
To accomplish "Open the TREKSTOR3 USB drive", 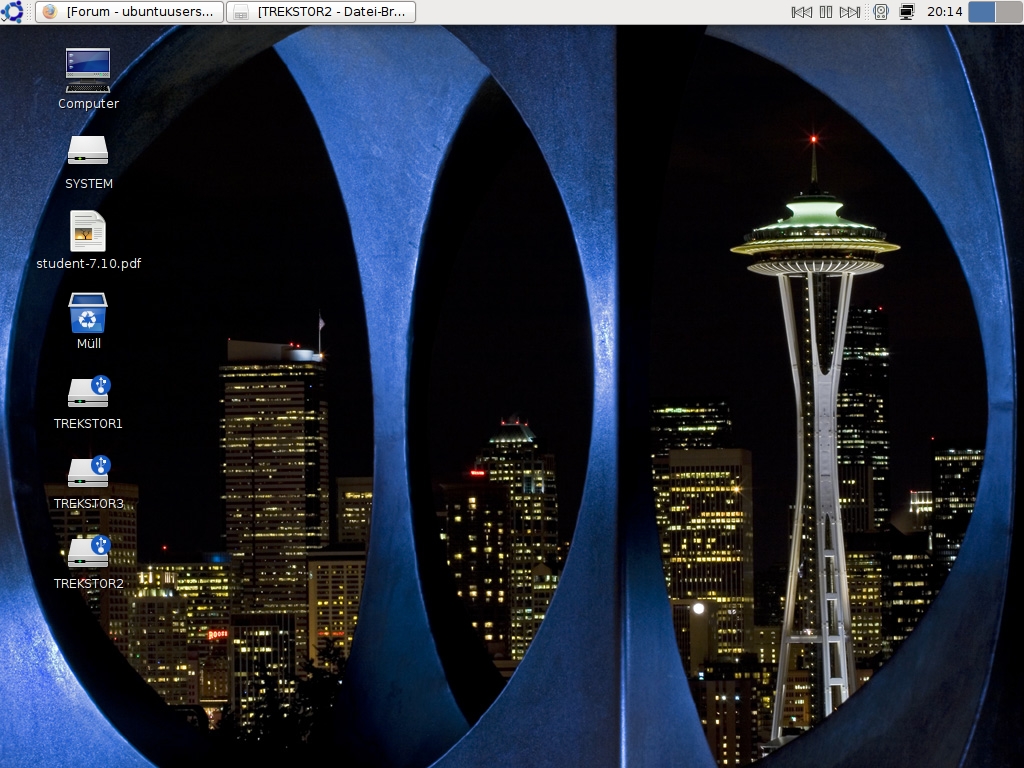I will click(88, 472).
